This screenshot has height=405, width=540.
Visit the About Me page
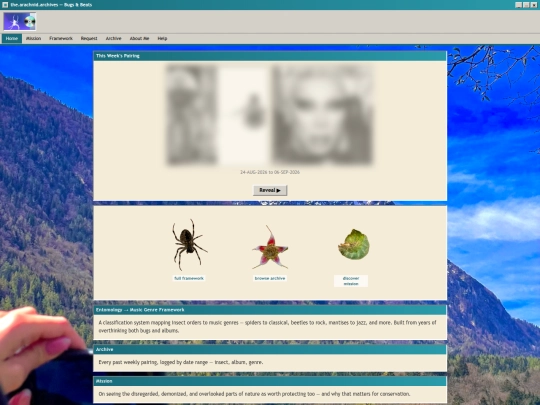click(x=139, y=38)
